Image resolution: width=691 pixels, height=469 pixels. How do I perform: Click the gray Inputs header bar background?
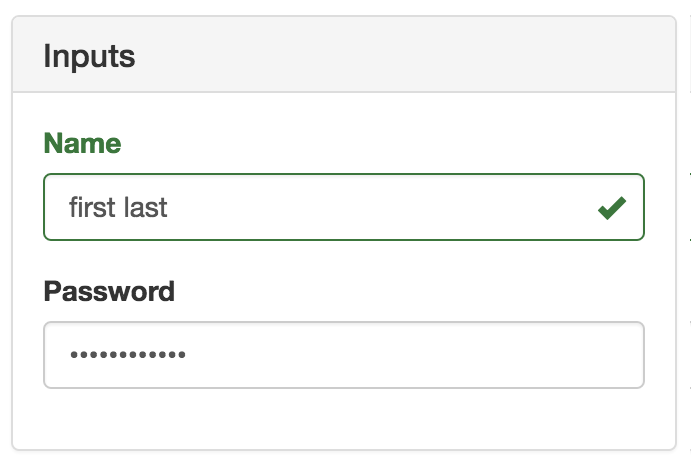tap(400, 56)
